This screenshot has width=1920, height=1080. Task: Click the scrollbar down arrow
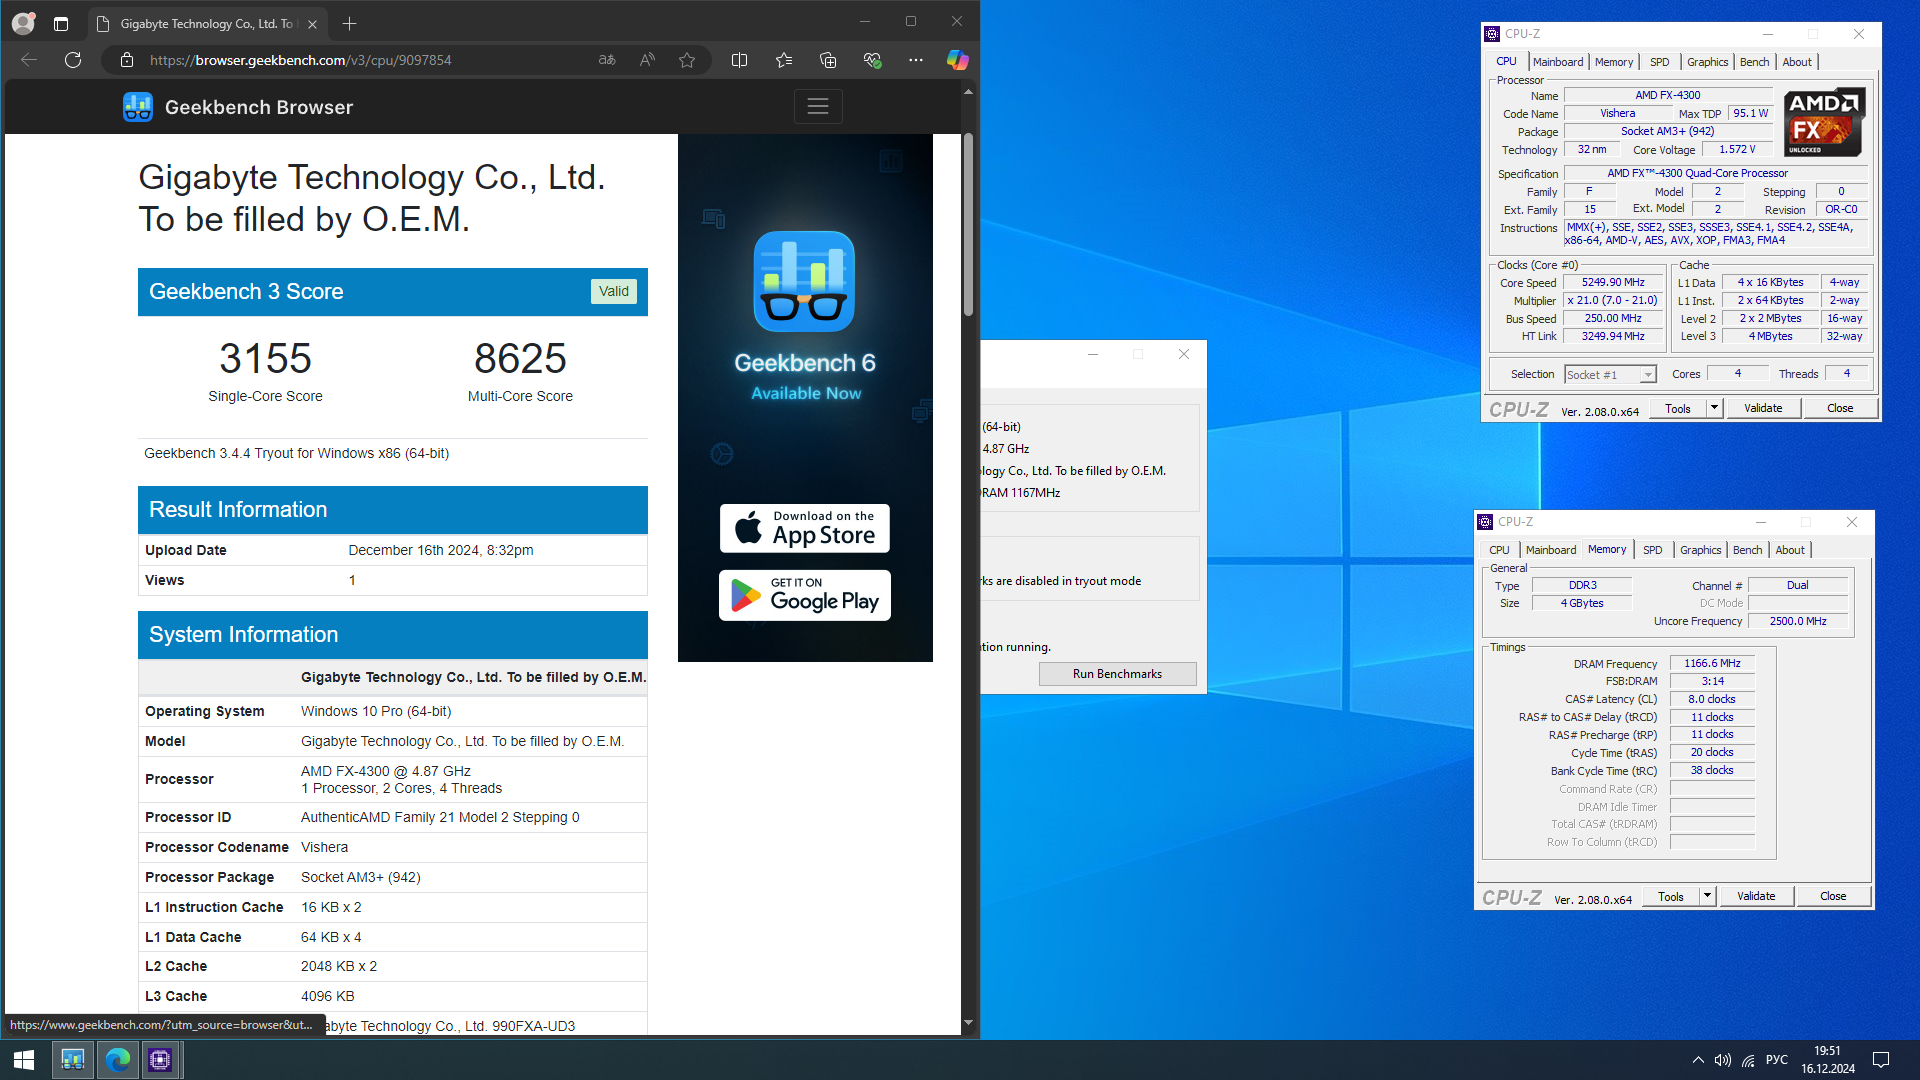pos(968,1023)
